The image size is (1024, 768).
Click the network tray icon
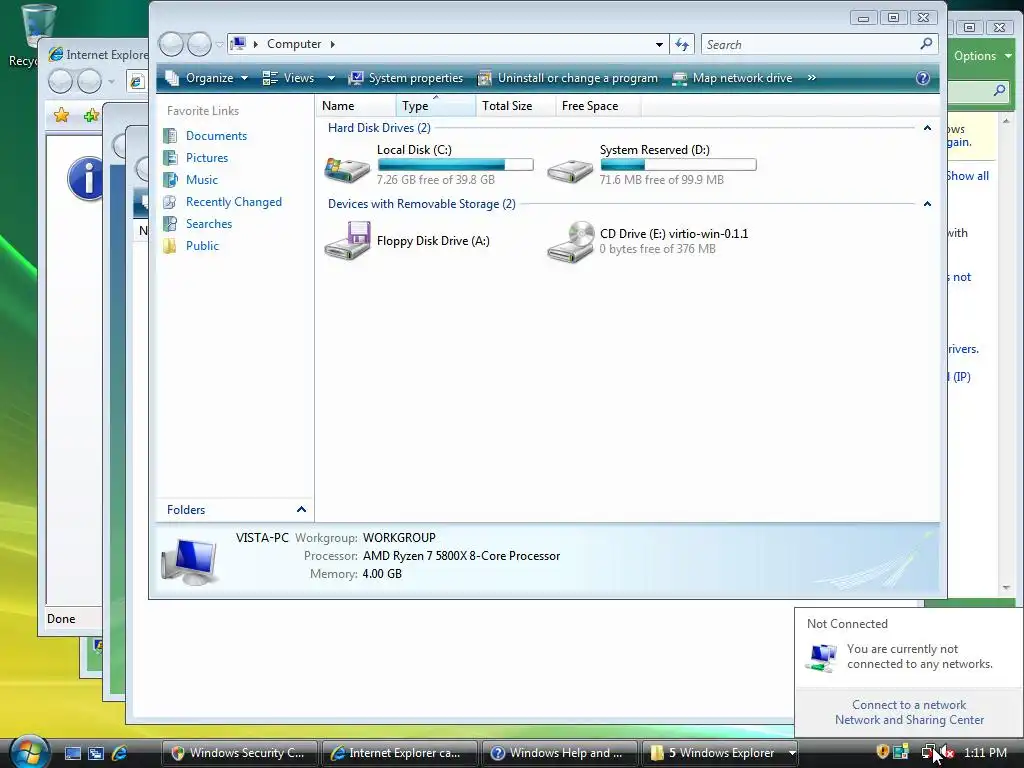click(x=928, y=752)
